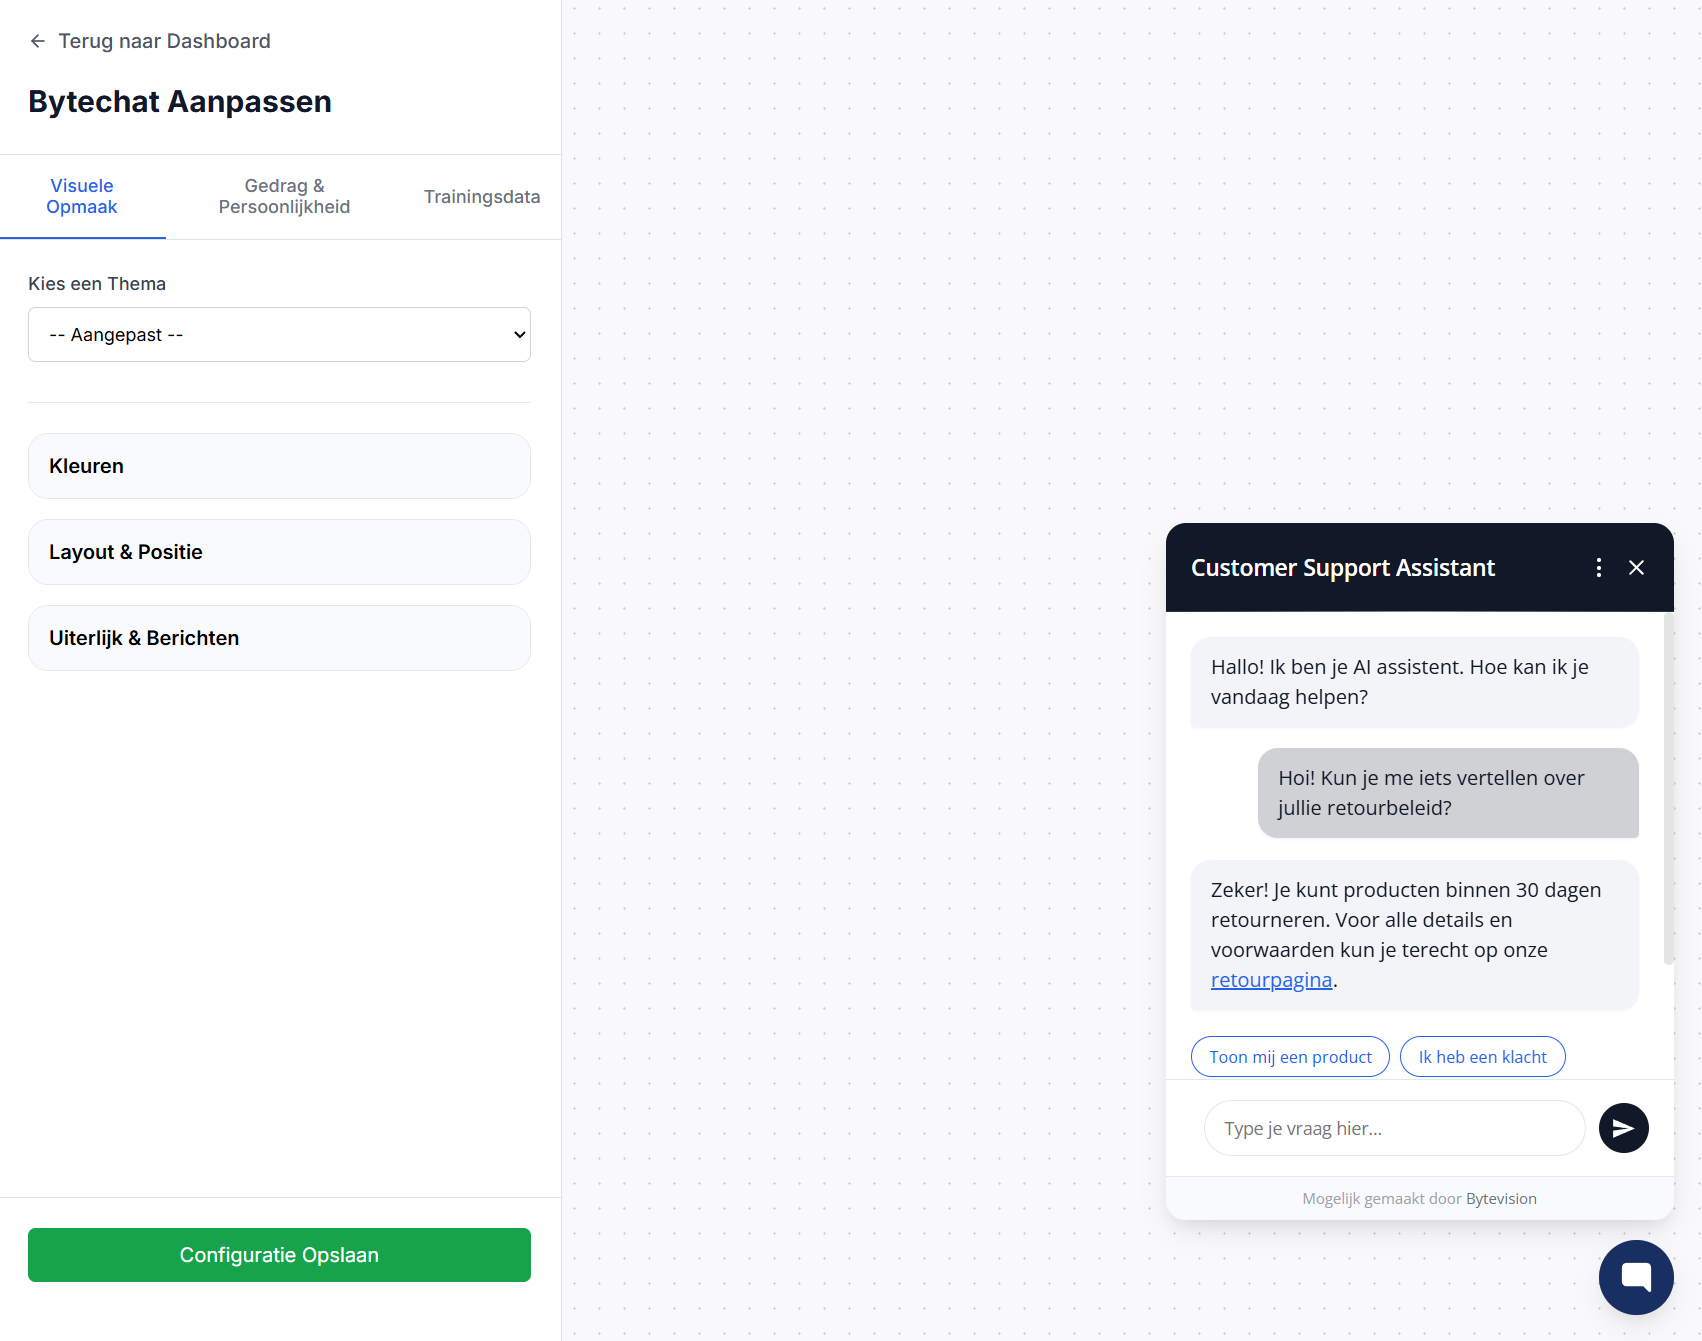
Task: Switch to the Visuele Opmaak tab
Action: pos(82,197)
